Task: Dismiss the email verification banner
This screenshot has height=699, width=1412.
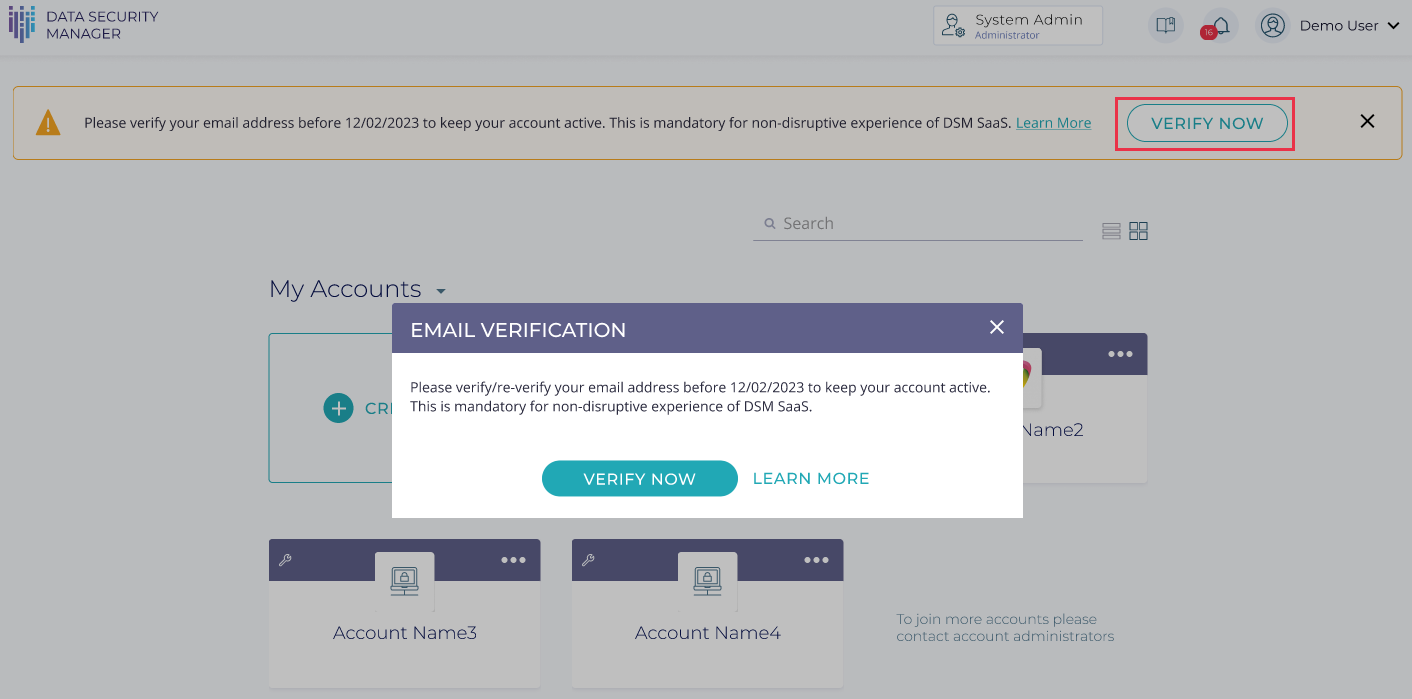Action: click(1367, 121)
